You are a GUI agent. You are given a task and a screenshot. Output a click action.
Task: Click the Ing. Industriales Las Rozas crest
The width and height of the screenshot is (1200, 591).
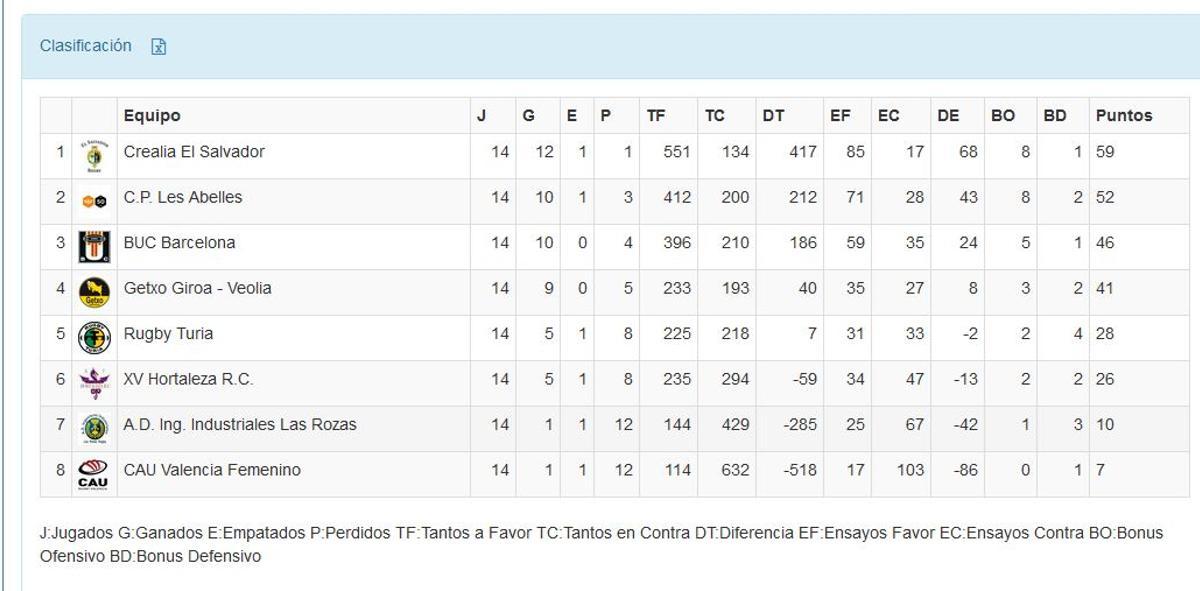coord(94,425)
